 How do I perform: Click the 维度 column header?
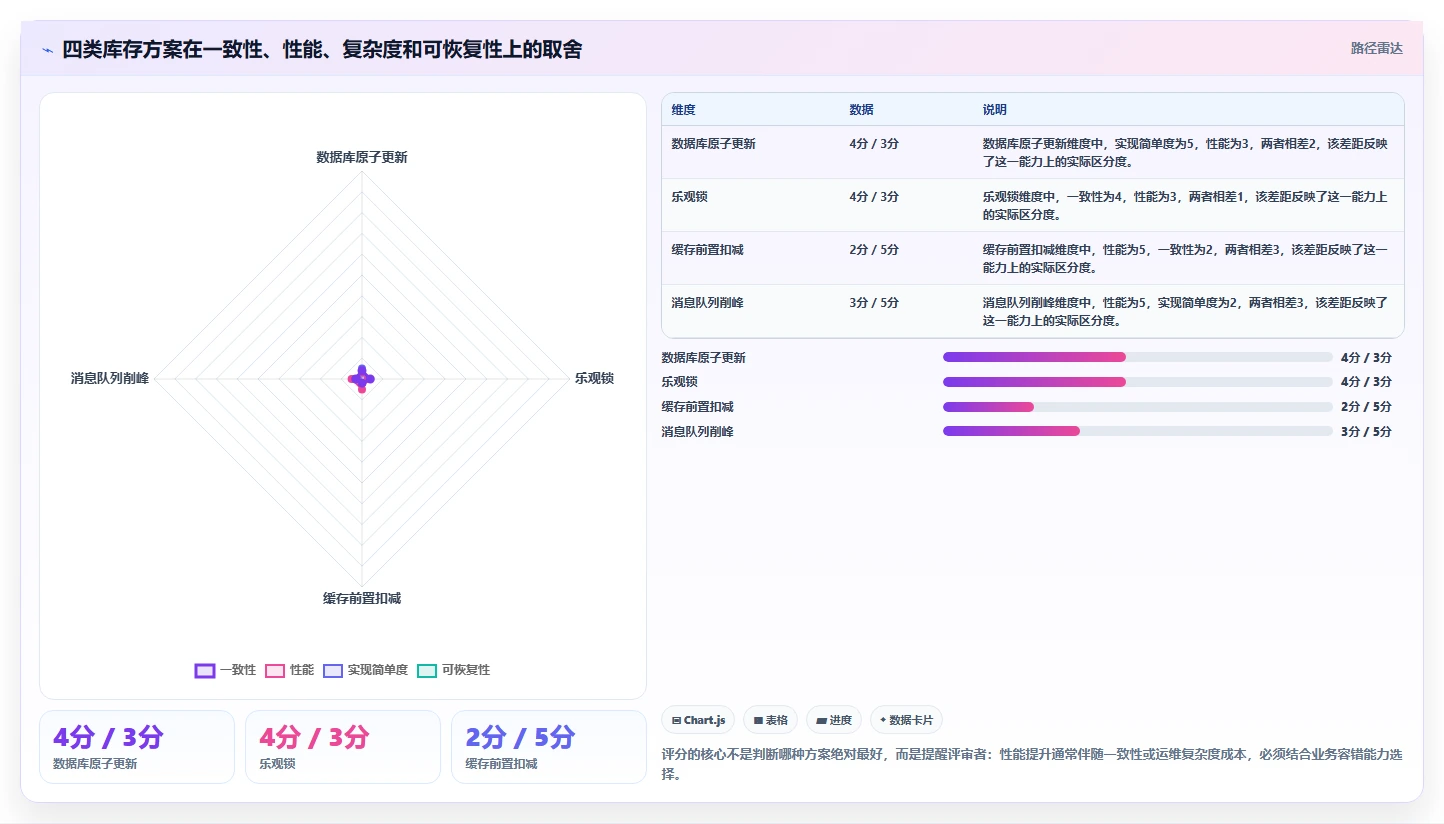coord(684,109)
